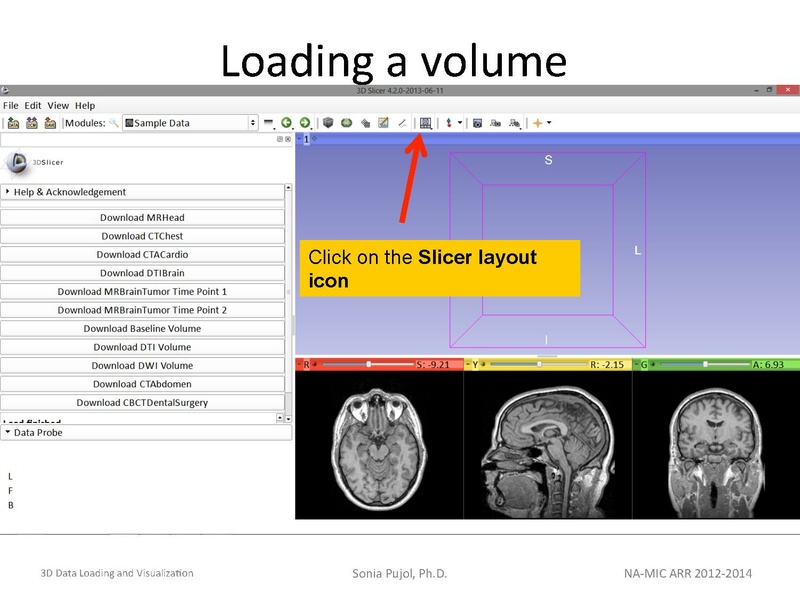Click the red slice offset slider
This screenshot has width=800, height=600.
pos(368,364)
